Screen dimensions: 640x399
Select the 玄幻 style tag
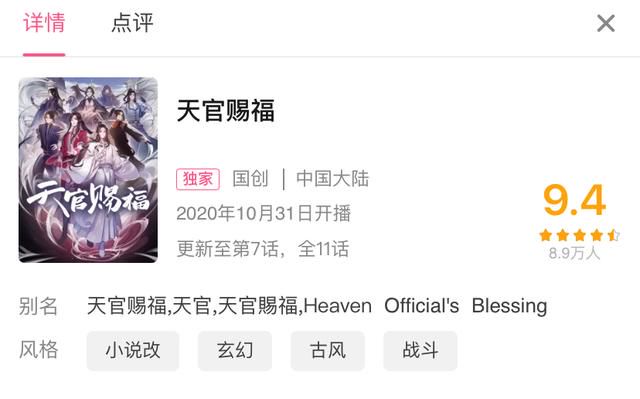[235, 351]
